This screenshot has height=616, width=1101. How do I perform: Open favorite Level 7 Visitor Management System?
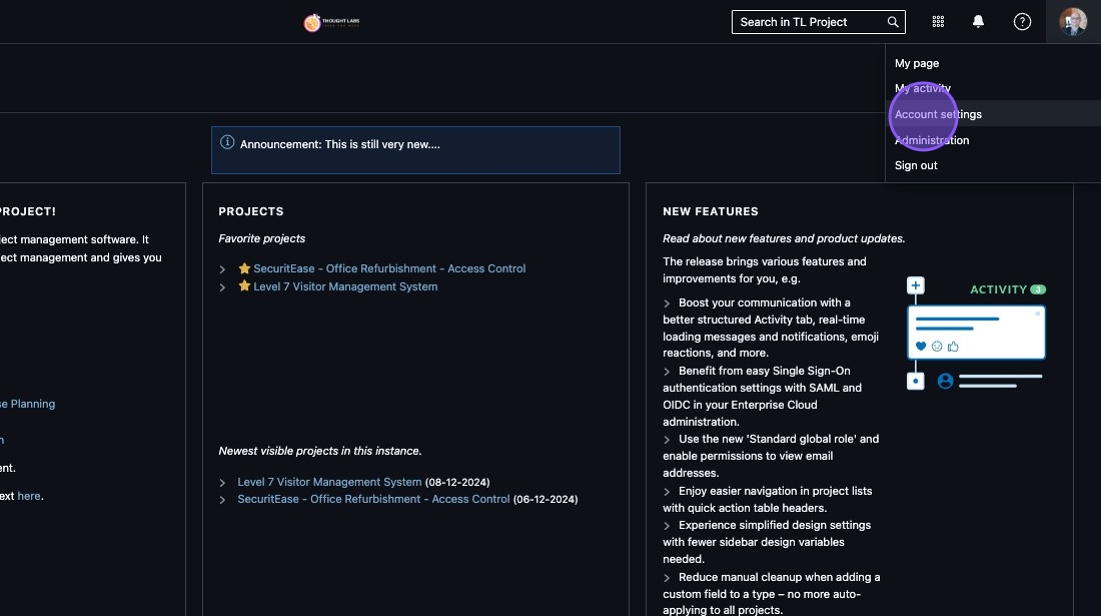coord(345,287)
